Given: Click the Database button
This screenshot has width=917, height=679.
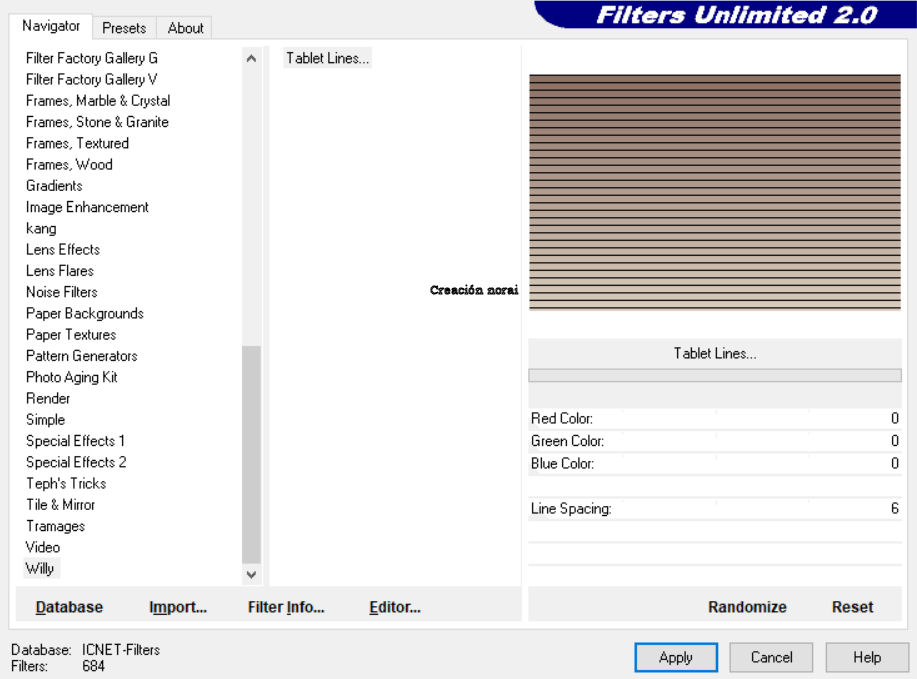Looking at the screenshot, I should pos(69,607).
